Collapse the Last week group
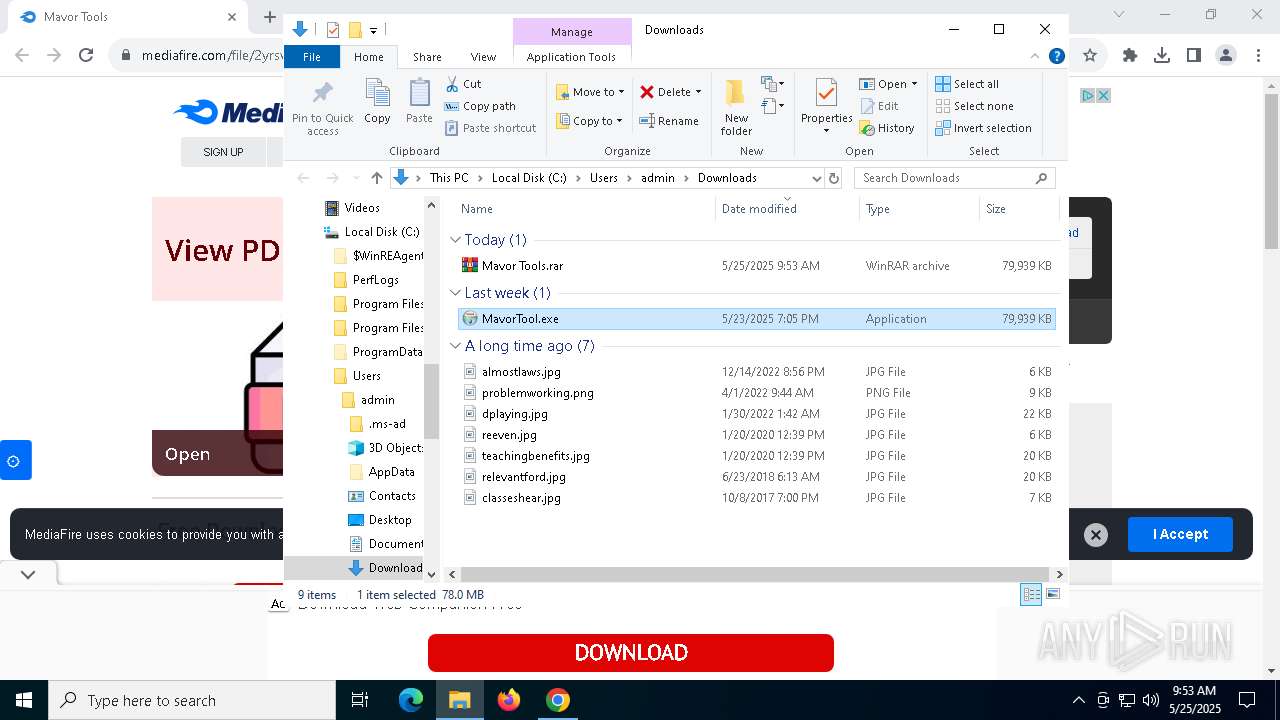 coord(455,293)
